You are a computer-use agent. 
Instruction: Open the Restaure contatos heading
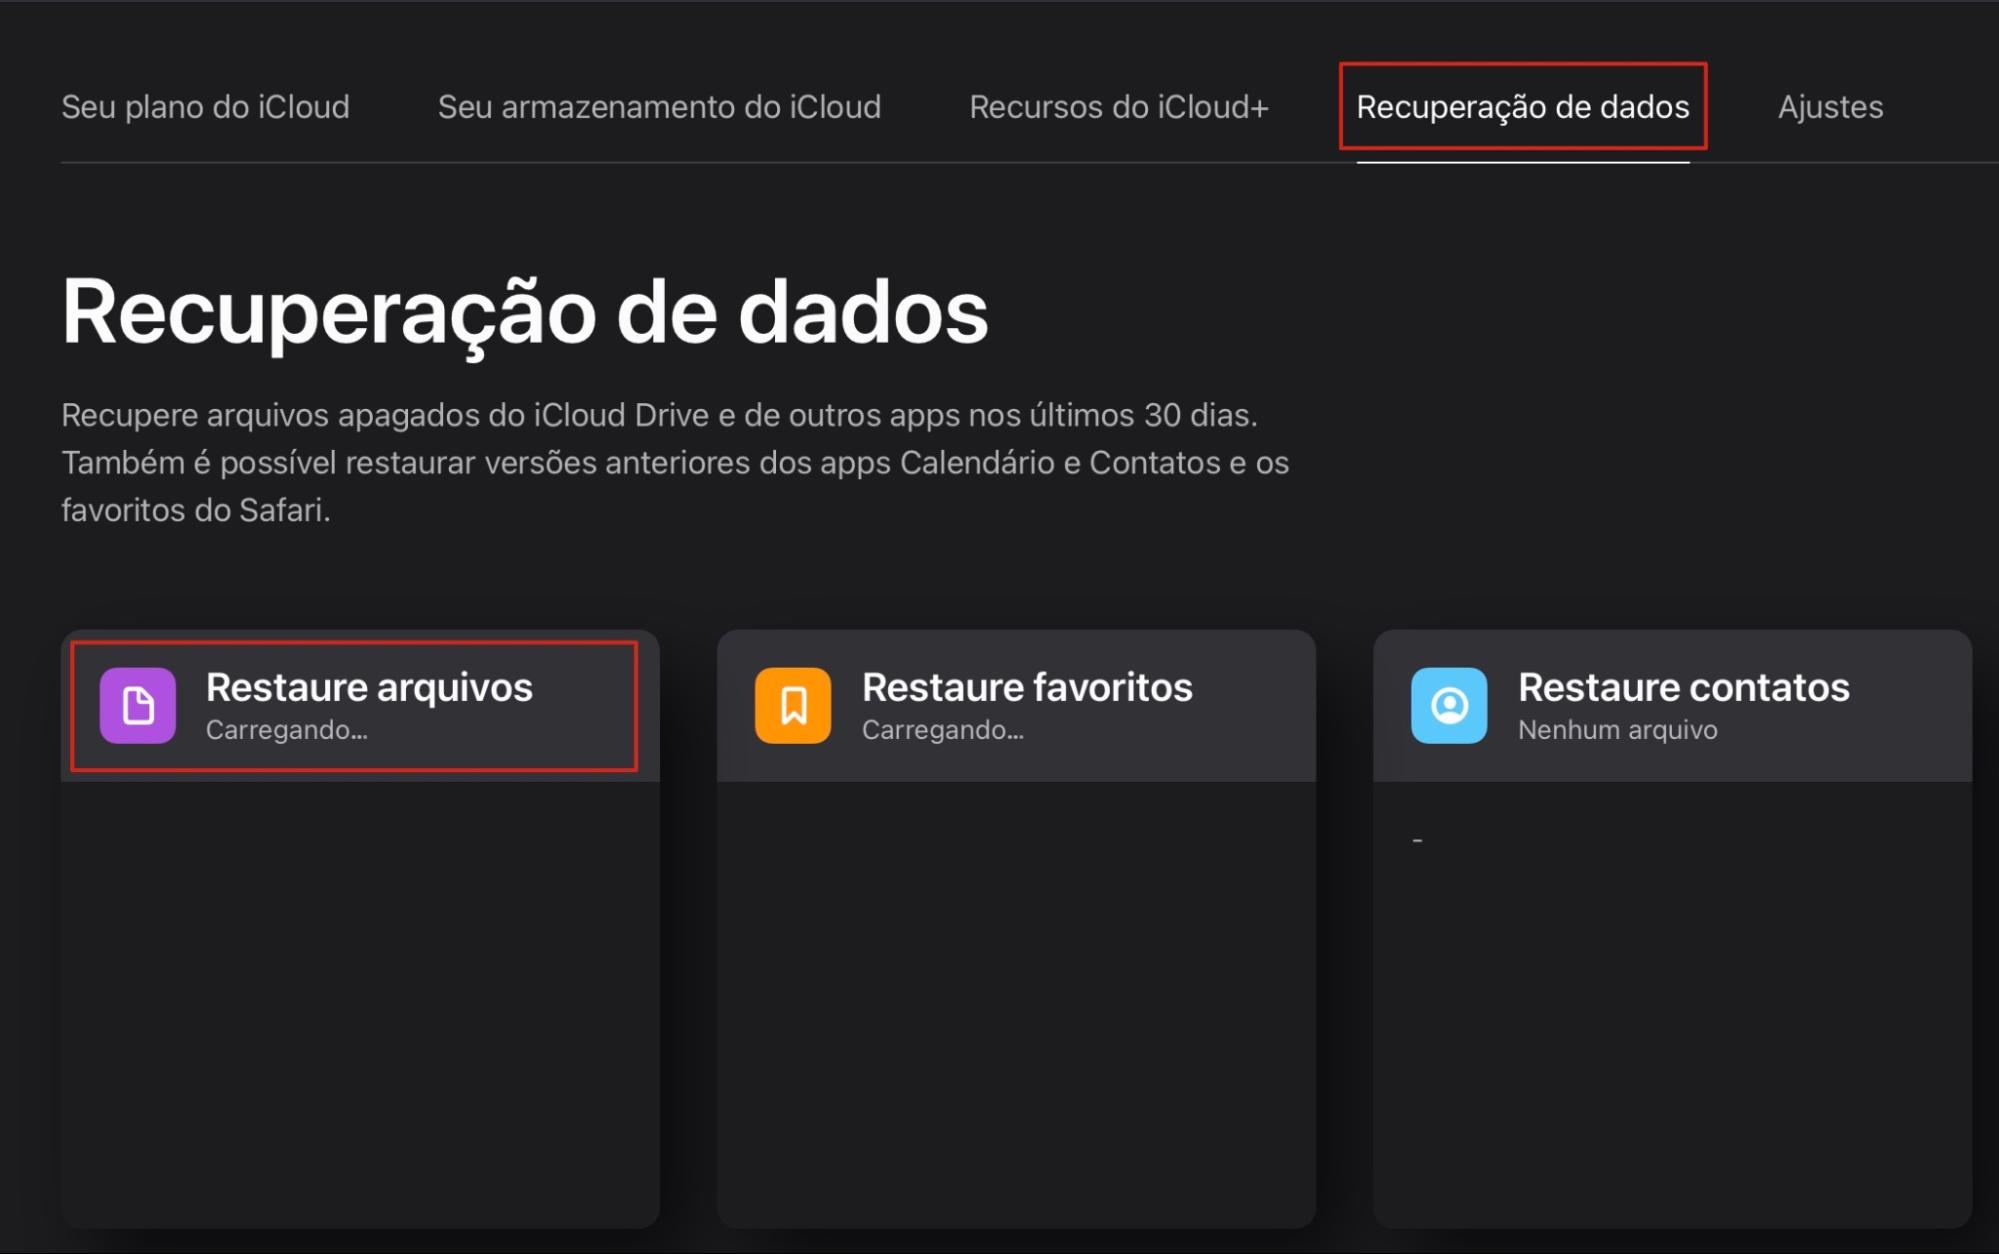tap(1683, 687)
